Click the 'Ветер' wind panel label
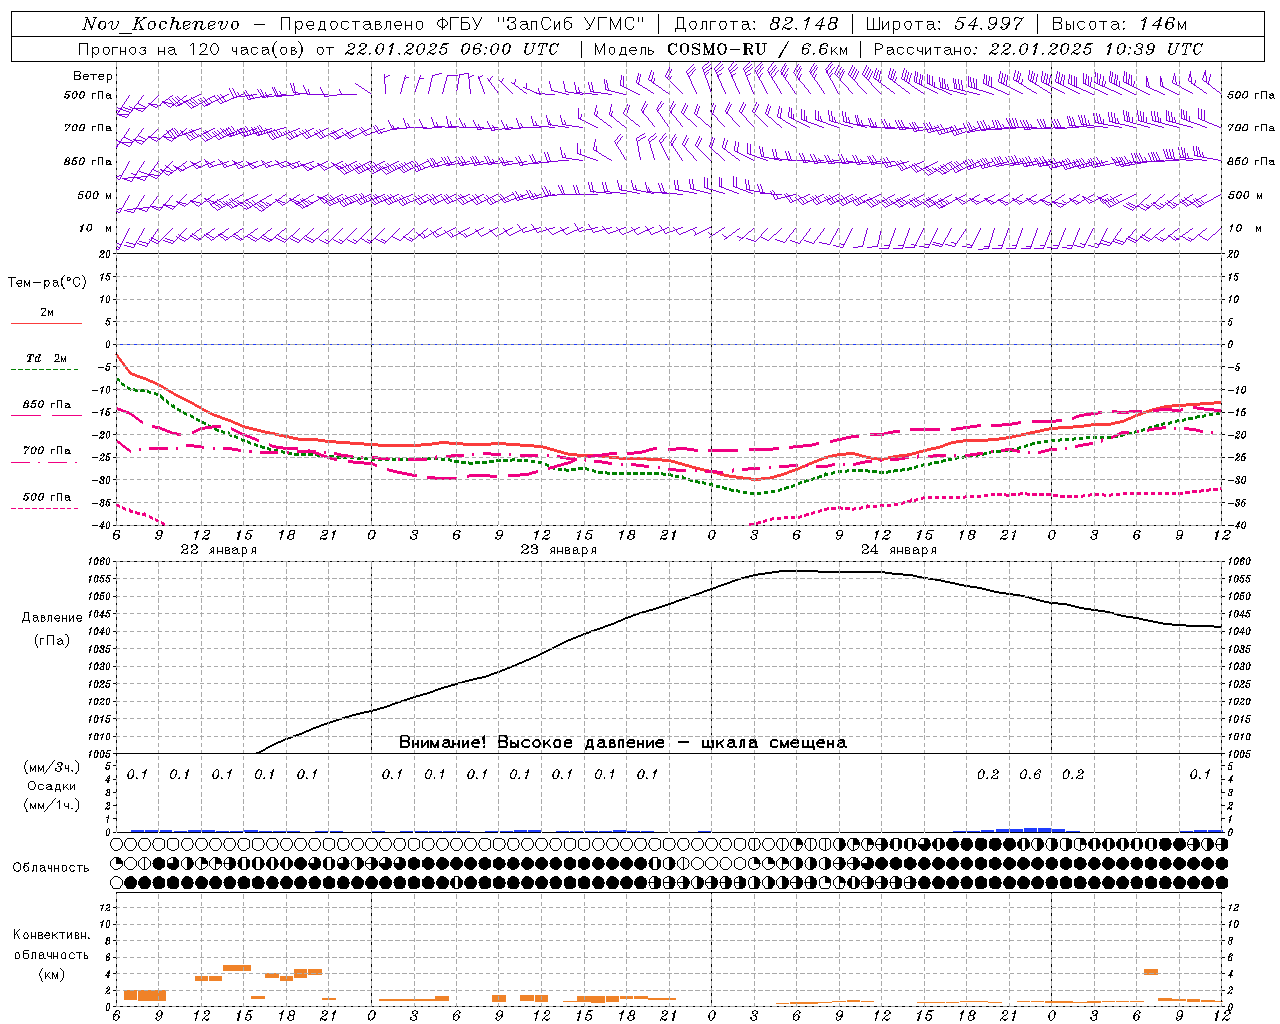This screenshot has height=1024, width=1280. pyautogui.click(x=92, y=76)
